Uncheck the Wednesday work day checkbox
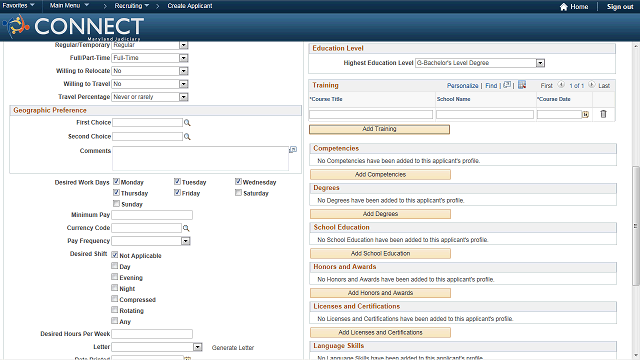Image resolution: width=640 pixels, height=360 pixels. [238, 181]
